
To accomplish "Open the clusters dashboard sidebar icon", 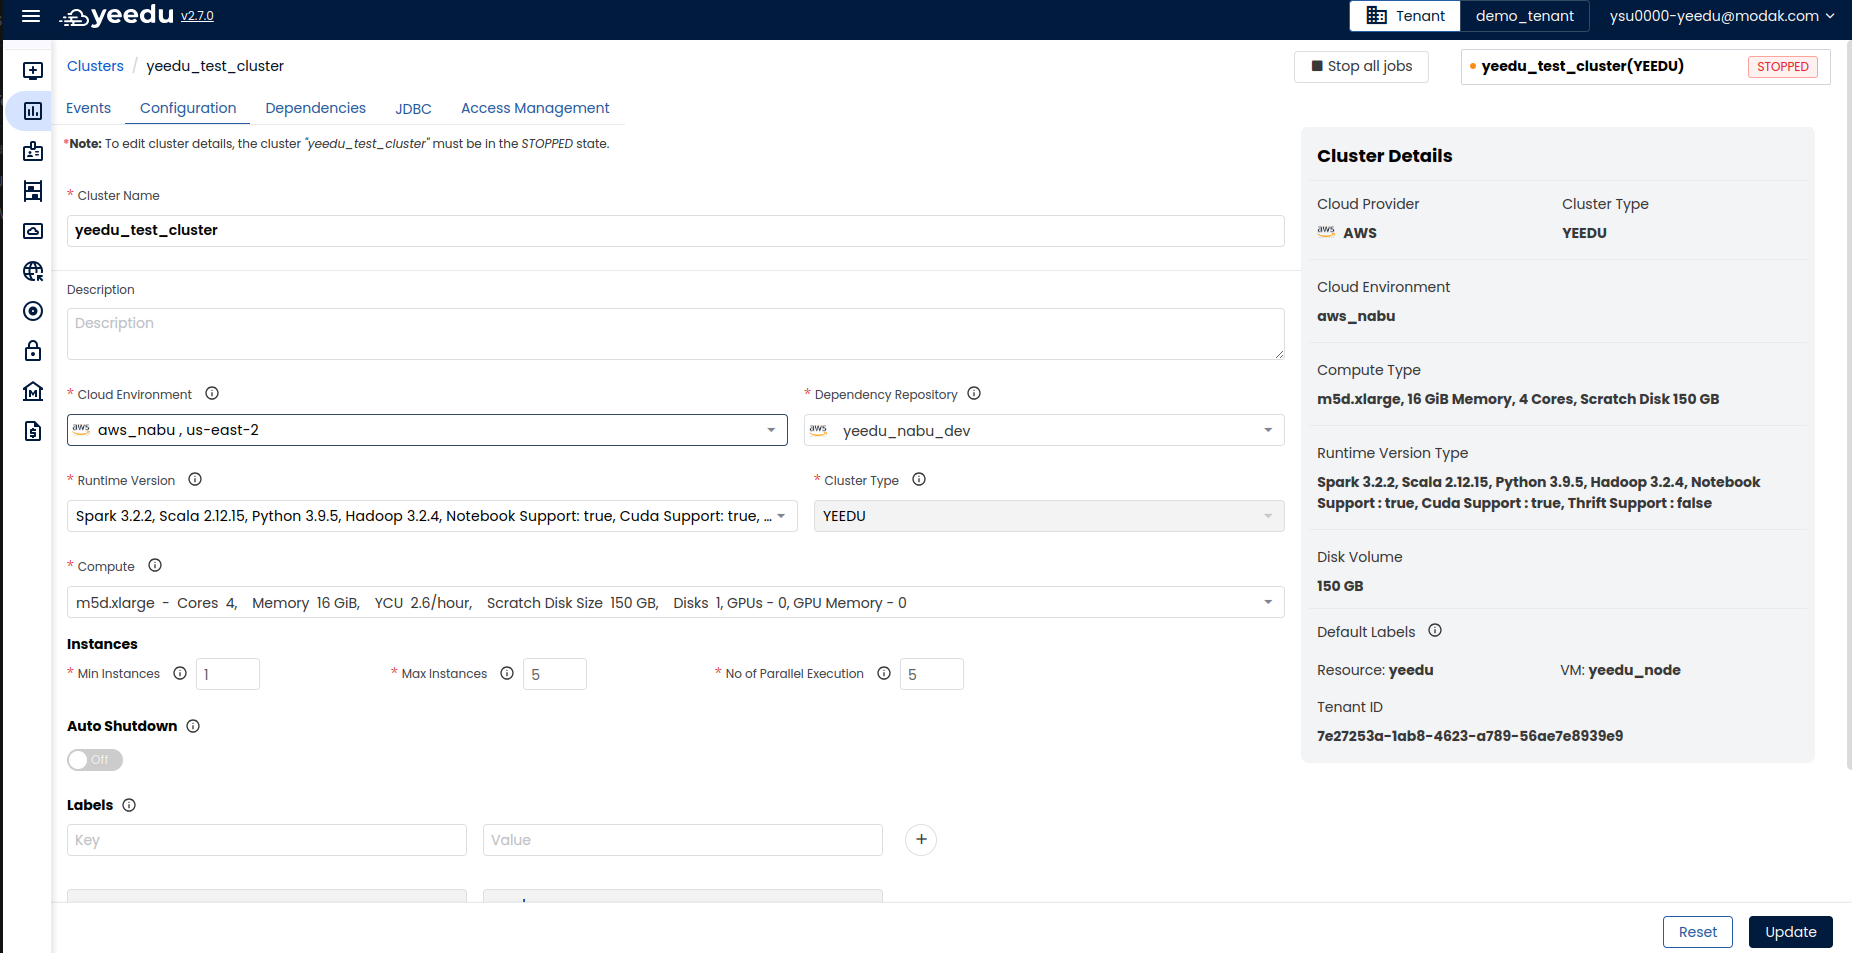I will [33, 111].
